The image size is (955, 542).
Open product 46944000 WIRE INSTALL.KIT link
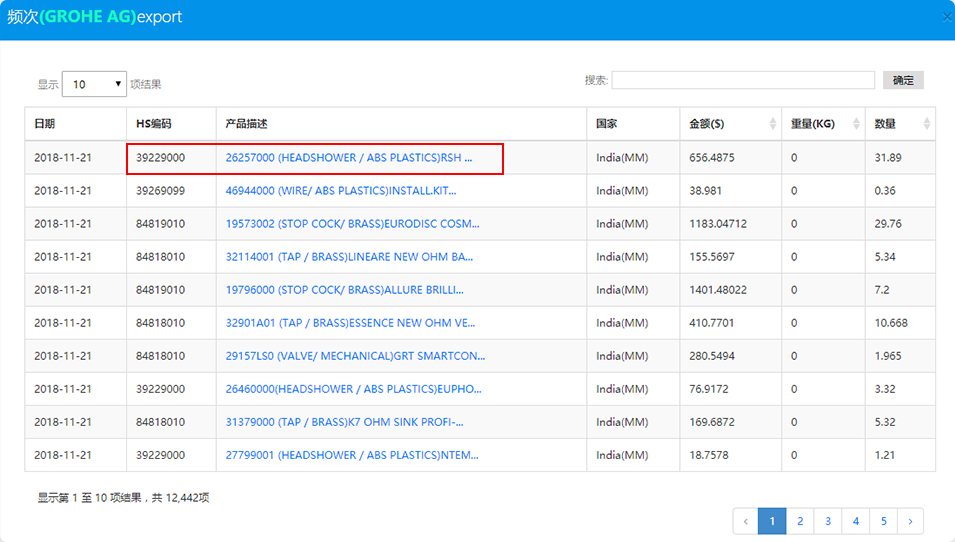[x=341, y=191]
